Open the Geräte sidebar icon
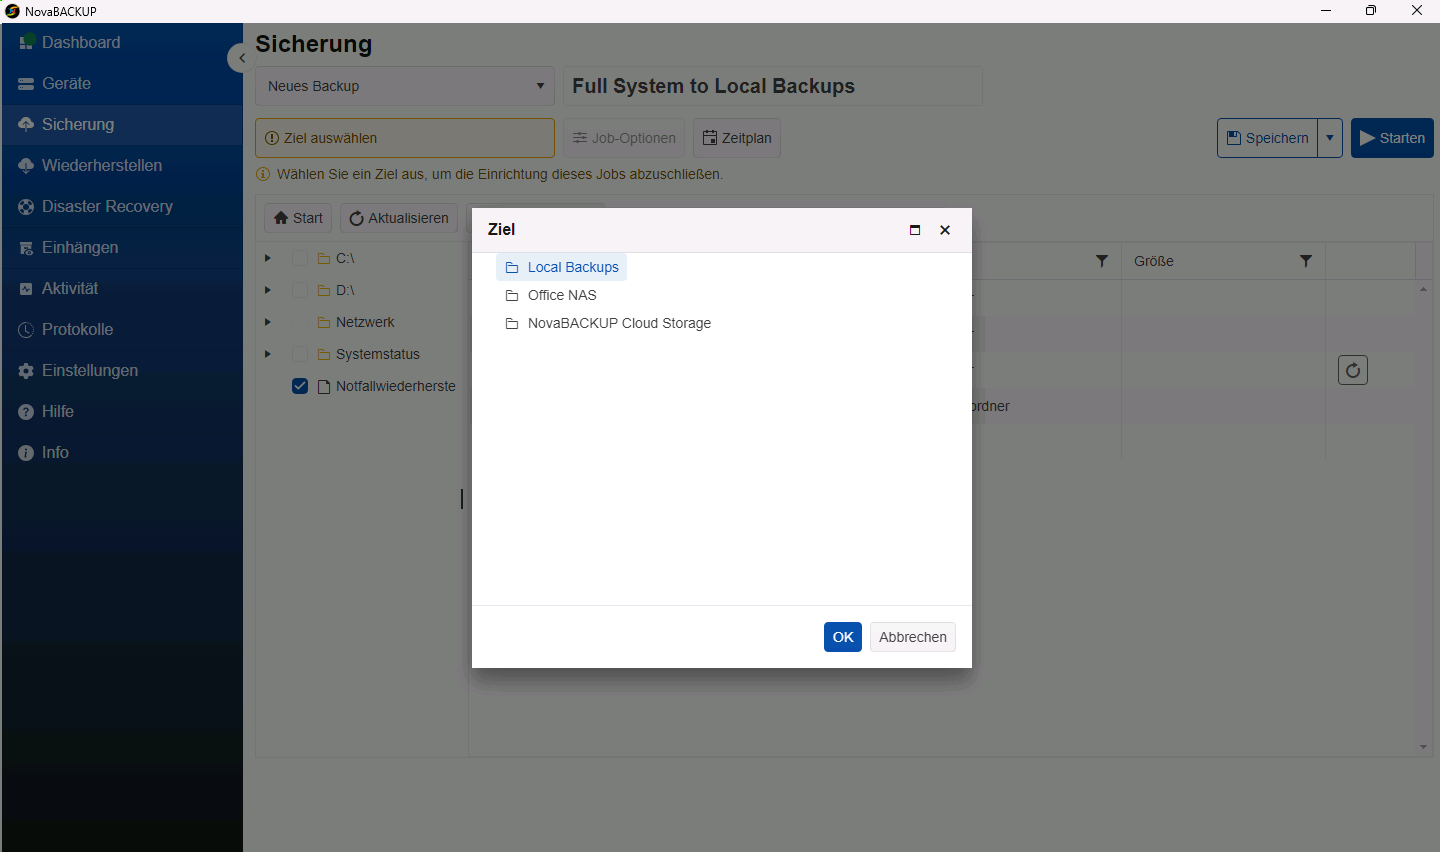This screenshot has height=852, width=1440. [x=26, y=84]
